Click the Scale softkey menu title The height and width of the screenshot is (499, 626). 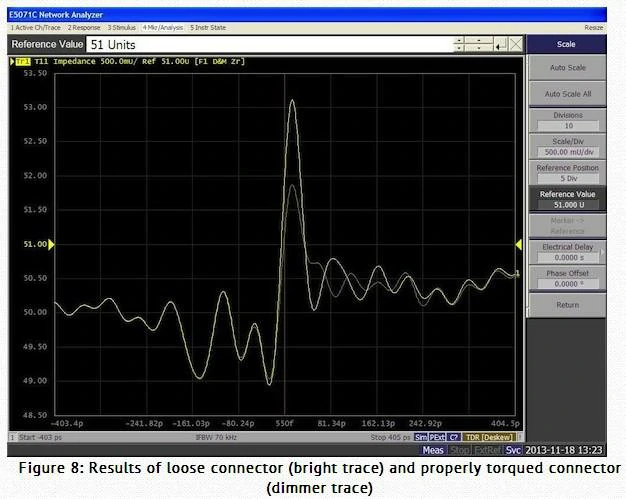pos(566,44)
